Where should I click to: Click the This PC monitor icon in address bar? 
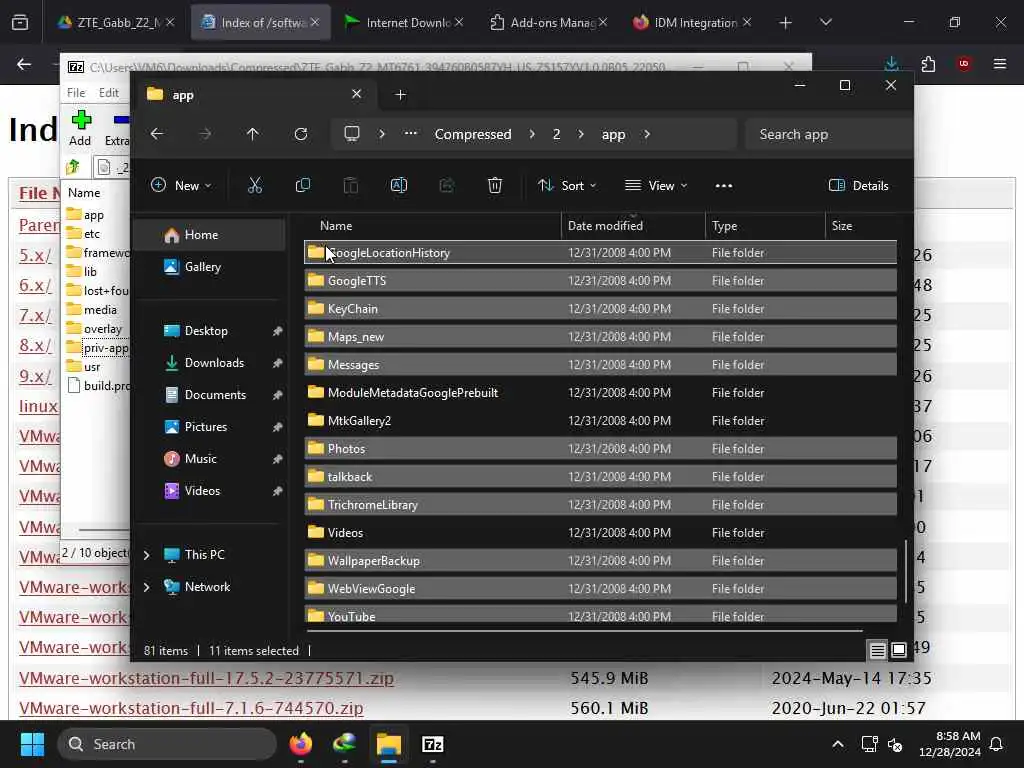coord(352,134)
